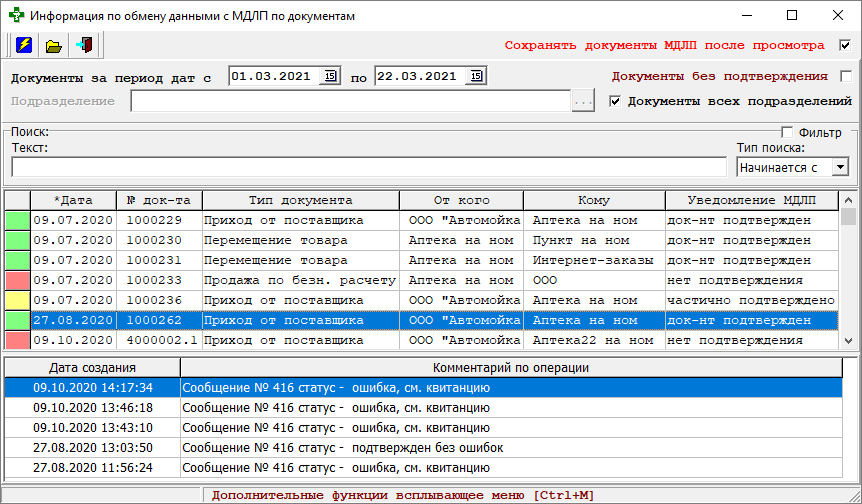
Task: Open the start date calendar picker
Action: click(x=330, y=76)
